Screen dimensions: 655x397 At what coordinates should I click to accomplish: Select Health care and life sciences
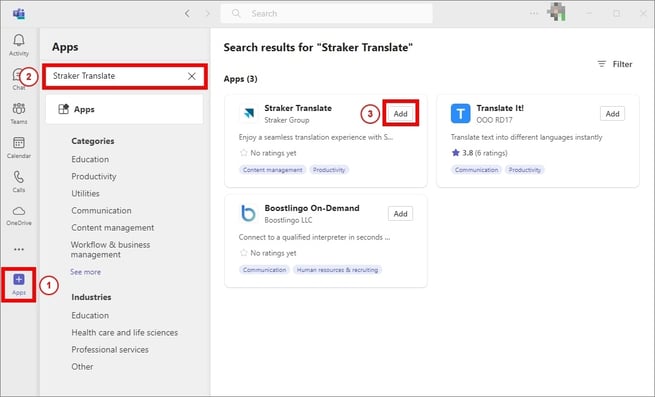tap(124, 333)
